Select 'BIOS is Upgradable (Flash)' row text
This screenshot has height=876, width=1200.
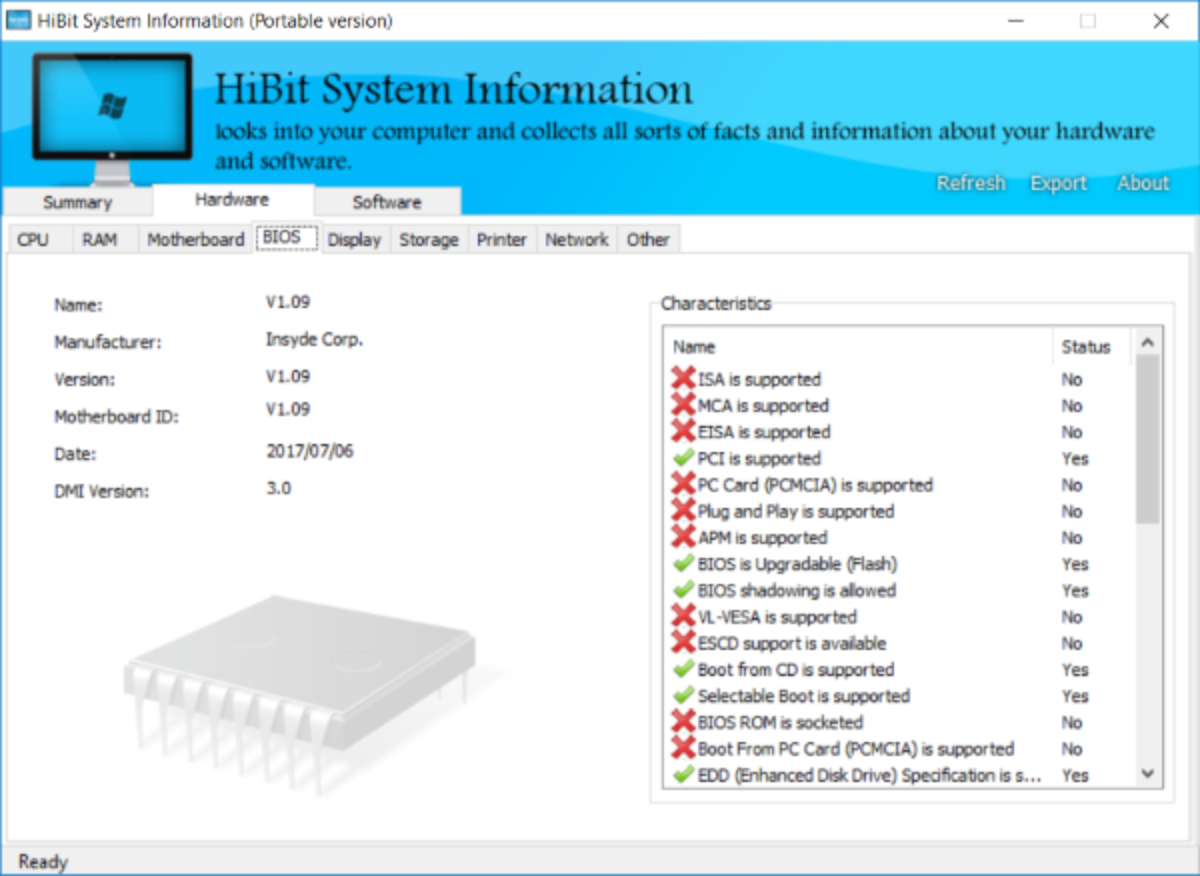(797, 564)
